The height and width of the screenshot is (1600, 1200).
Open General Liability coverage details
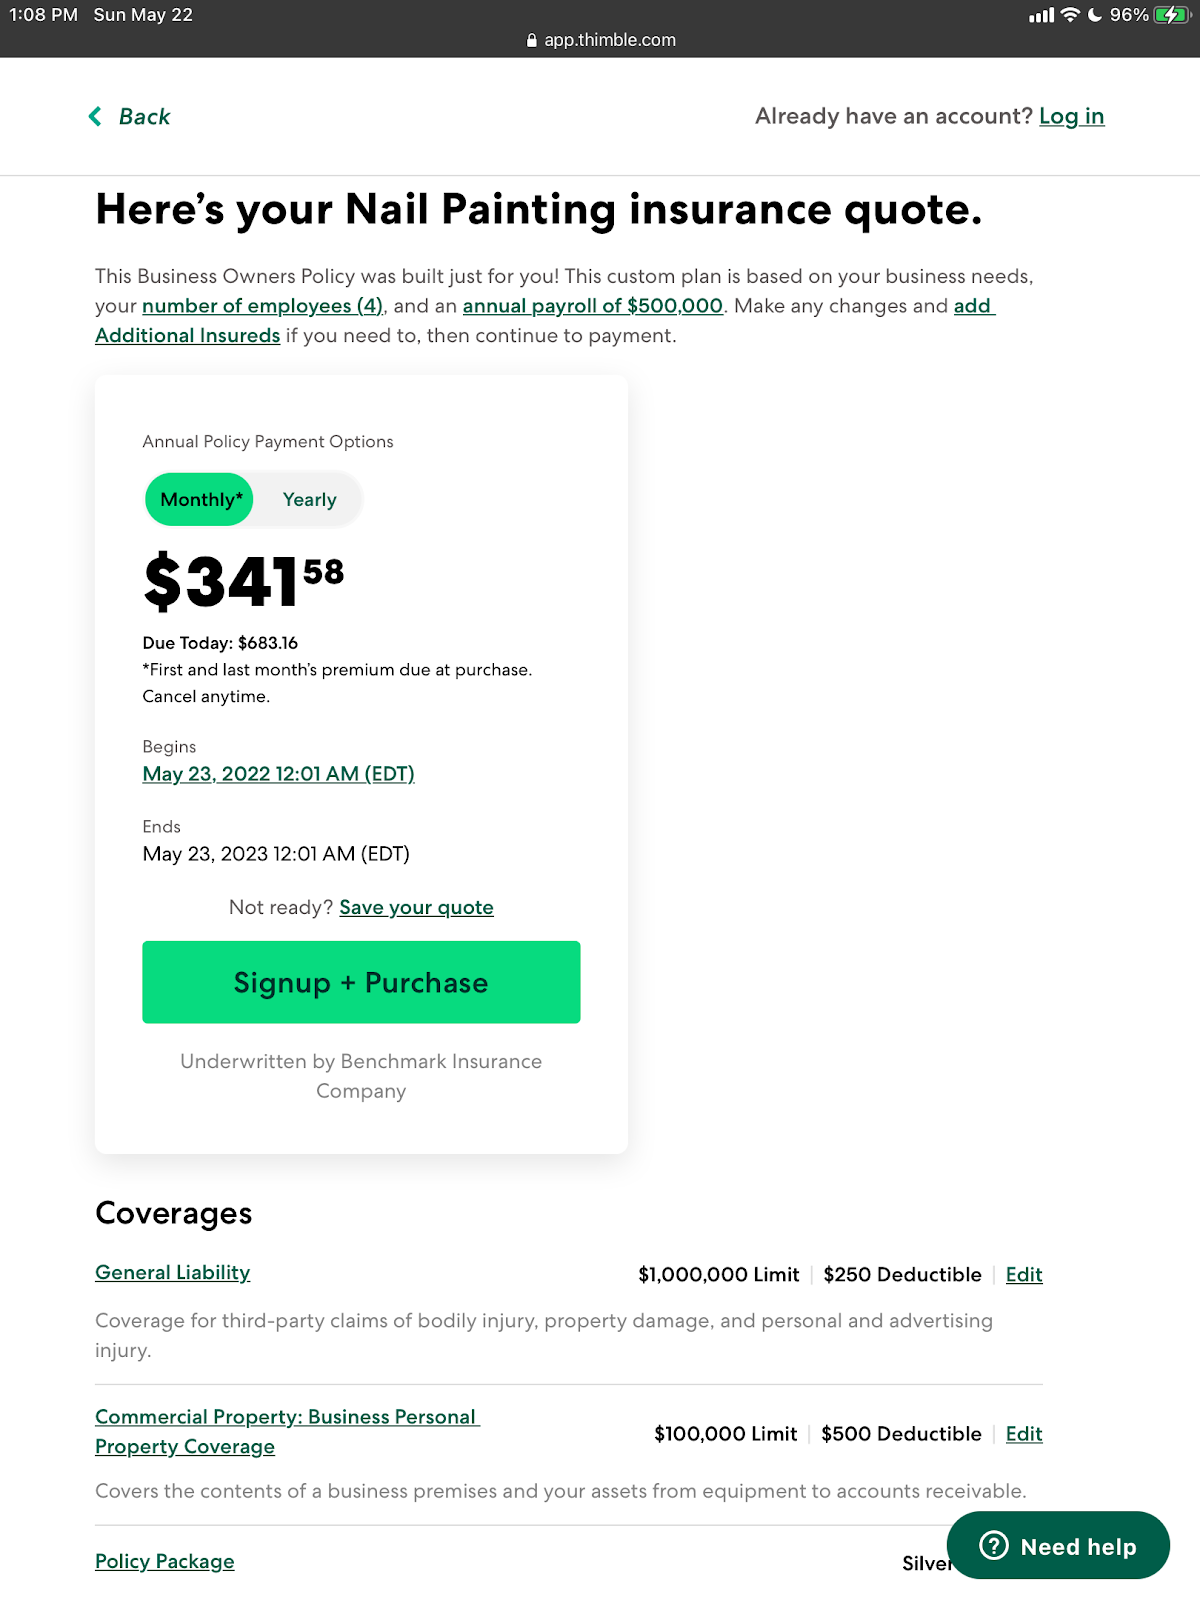coord(172,1273)
